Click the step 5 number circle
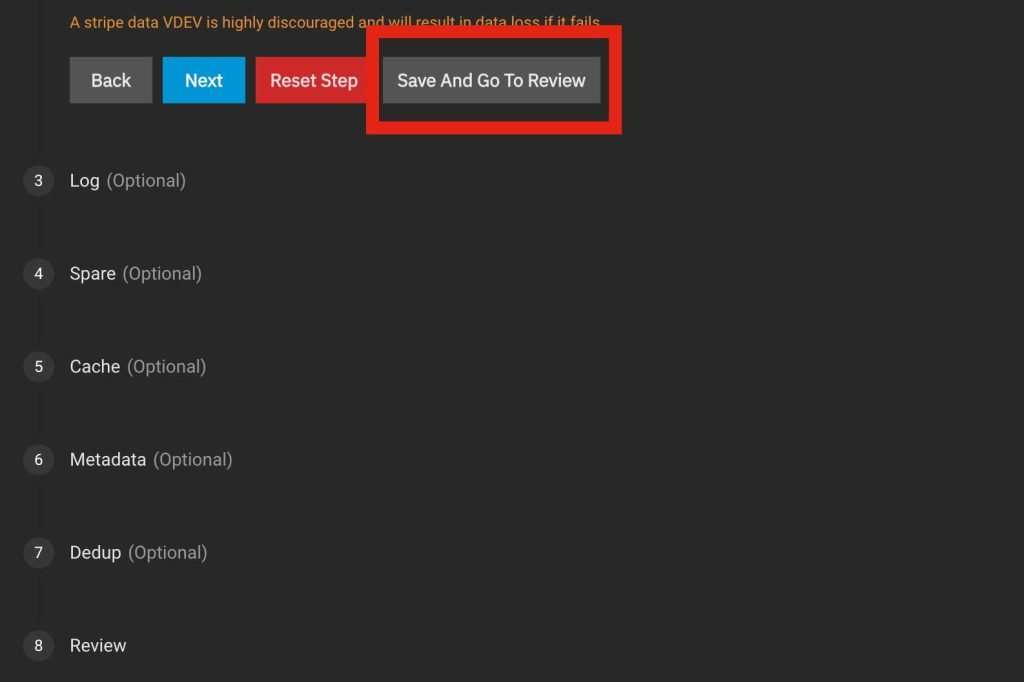 pyautogui.click(x=39, y=367)
